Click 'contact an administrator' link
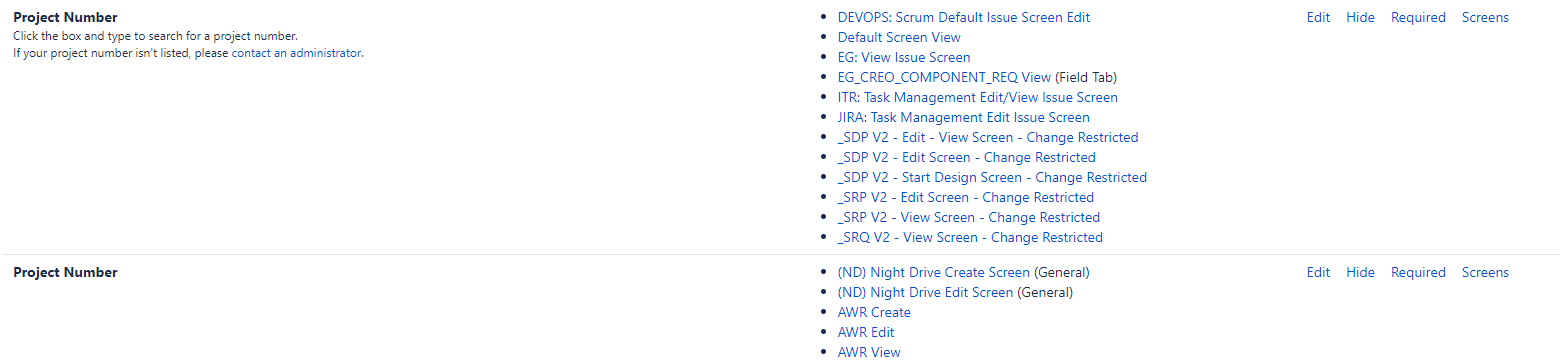 [x=296, y=53]
